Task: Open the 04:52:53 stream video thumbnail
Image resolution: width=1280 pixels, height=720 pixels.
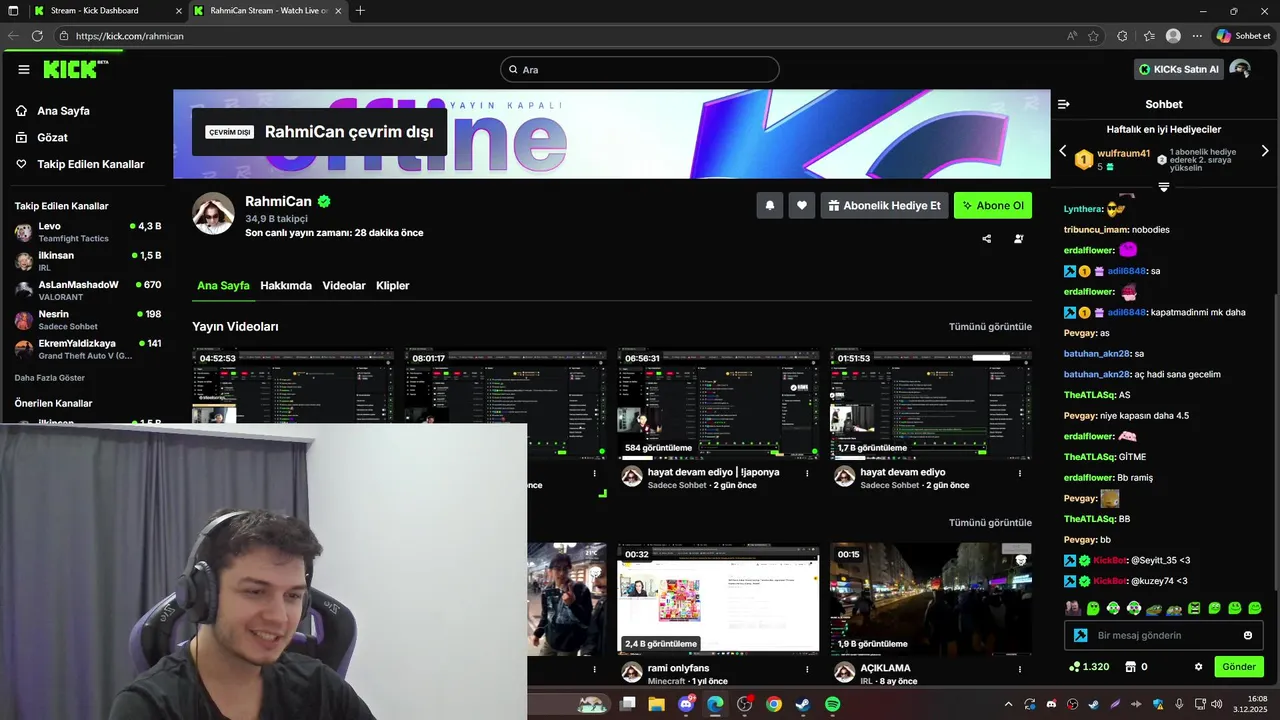Action: point(293,386)
